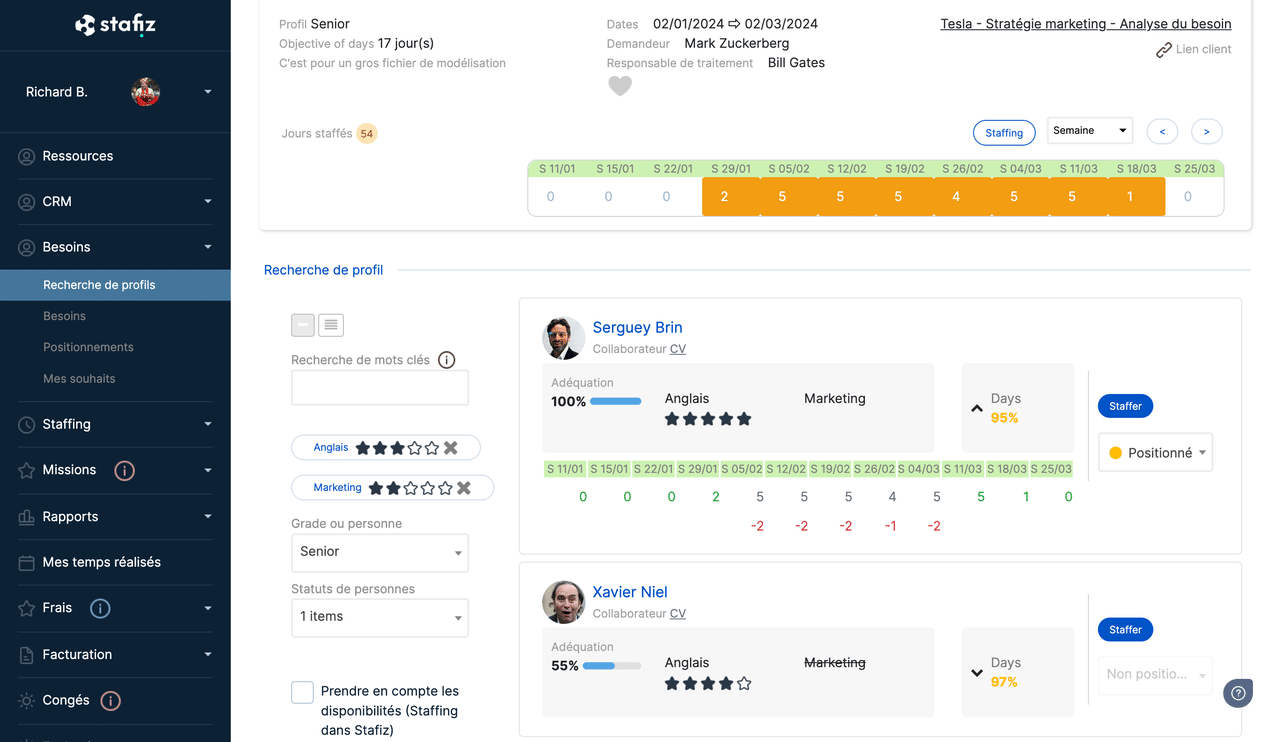Image resolution: width=1280 pixels, height=742 pixels.
Task: Click the Besoins person icon in sidebar
Action: point(27,247)
